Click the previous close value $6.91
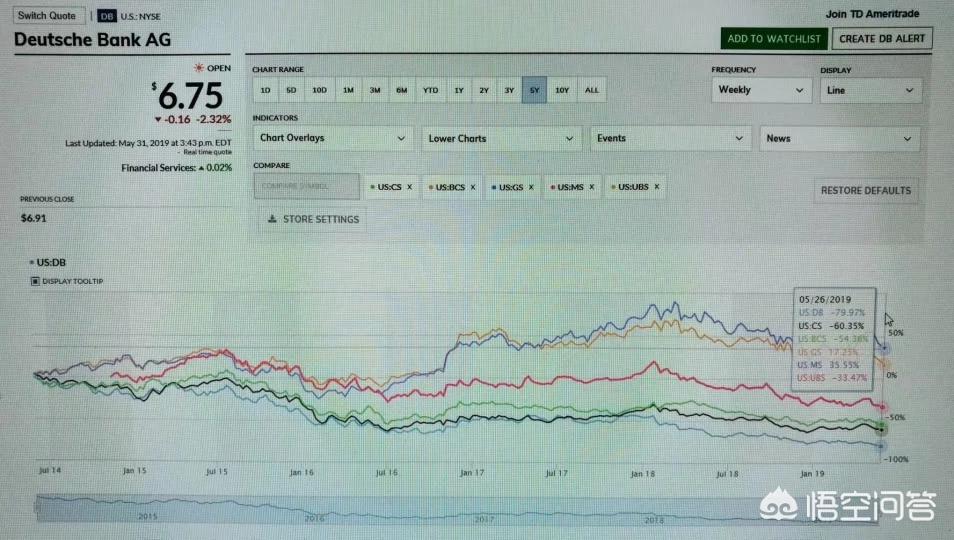 (33, 218)
